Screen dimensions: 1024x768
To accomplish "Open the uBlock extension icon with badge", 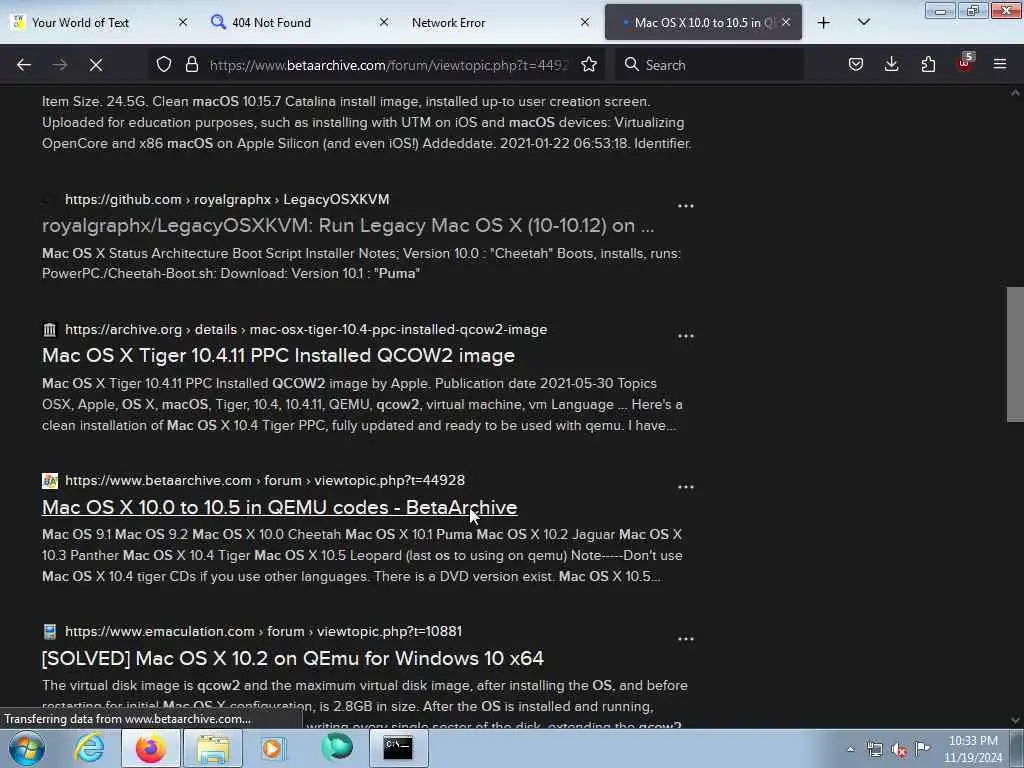I will 965,63.
